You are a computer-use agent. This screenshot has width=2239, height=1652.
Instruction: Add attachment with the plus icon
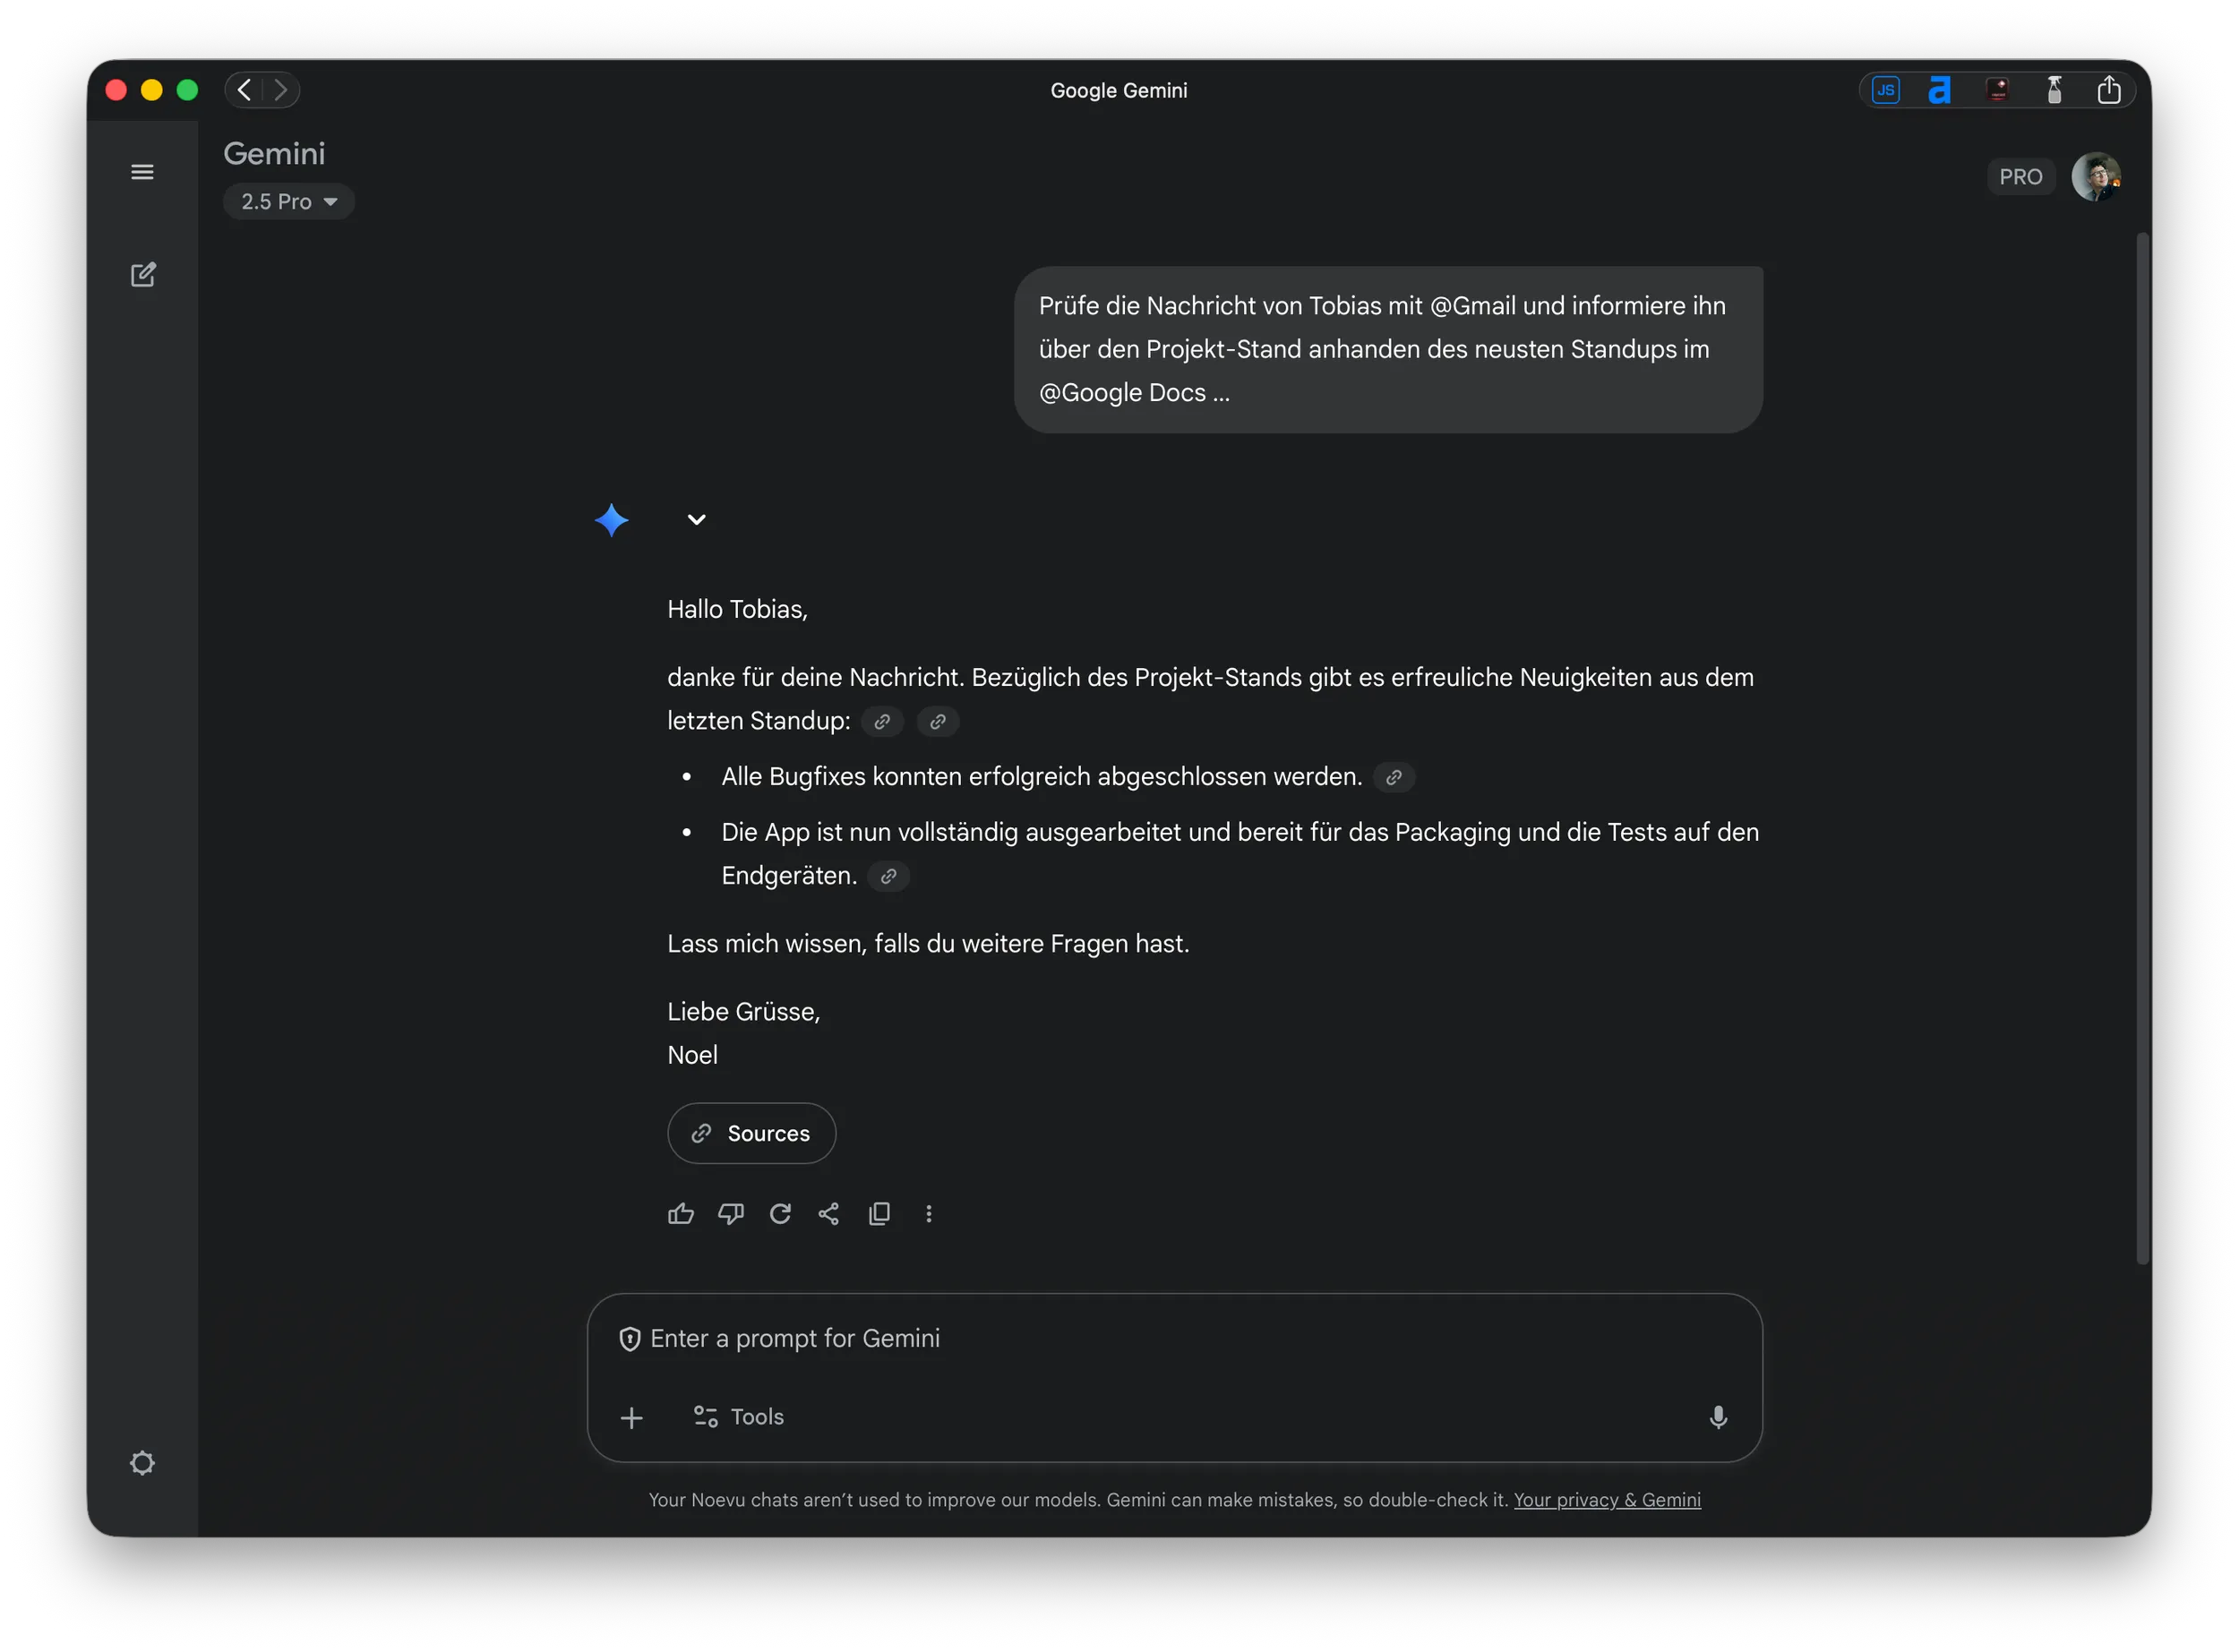click(x=631, y=1418)
